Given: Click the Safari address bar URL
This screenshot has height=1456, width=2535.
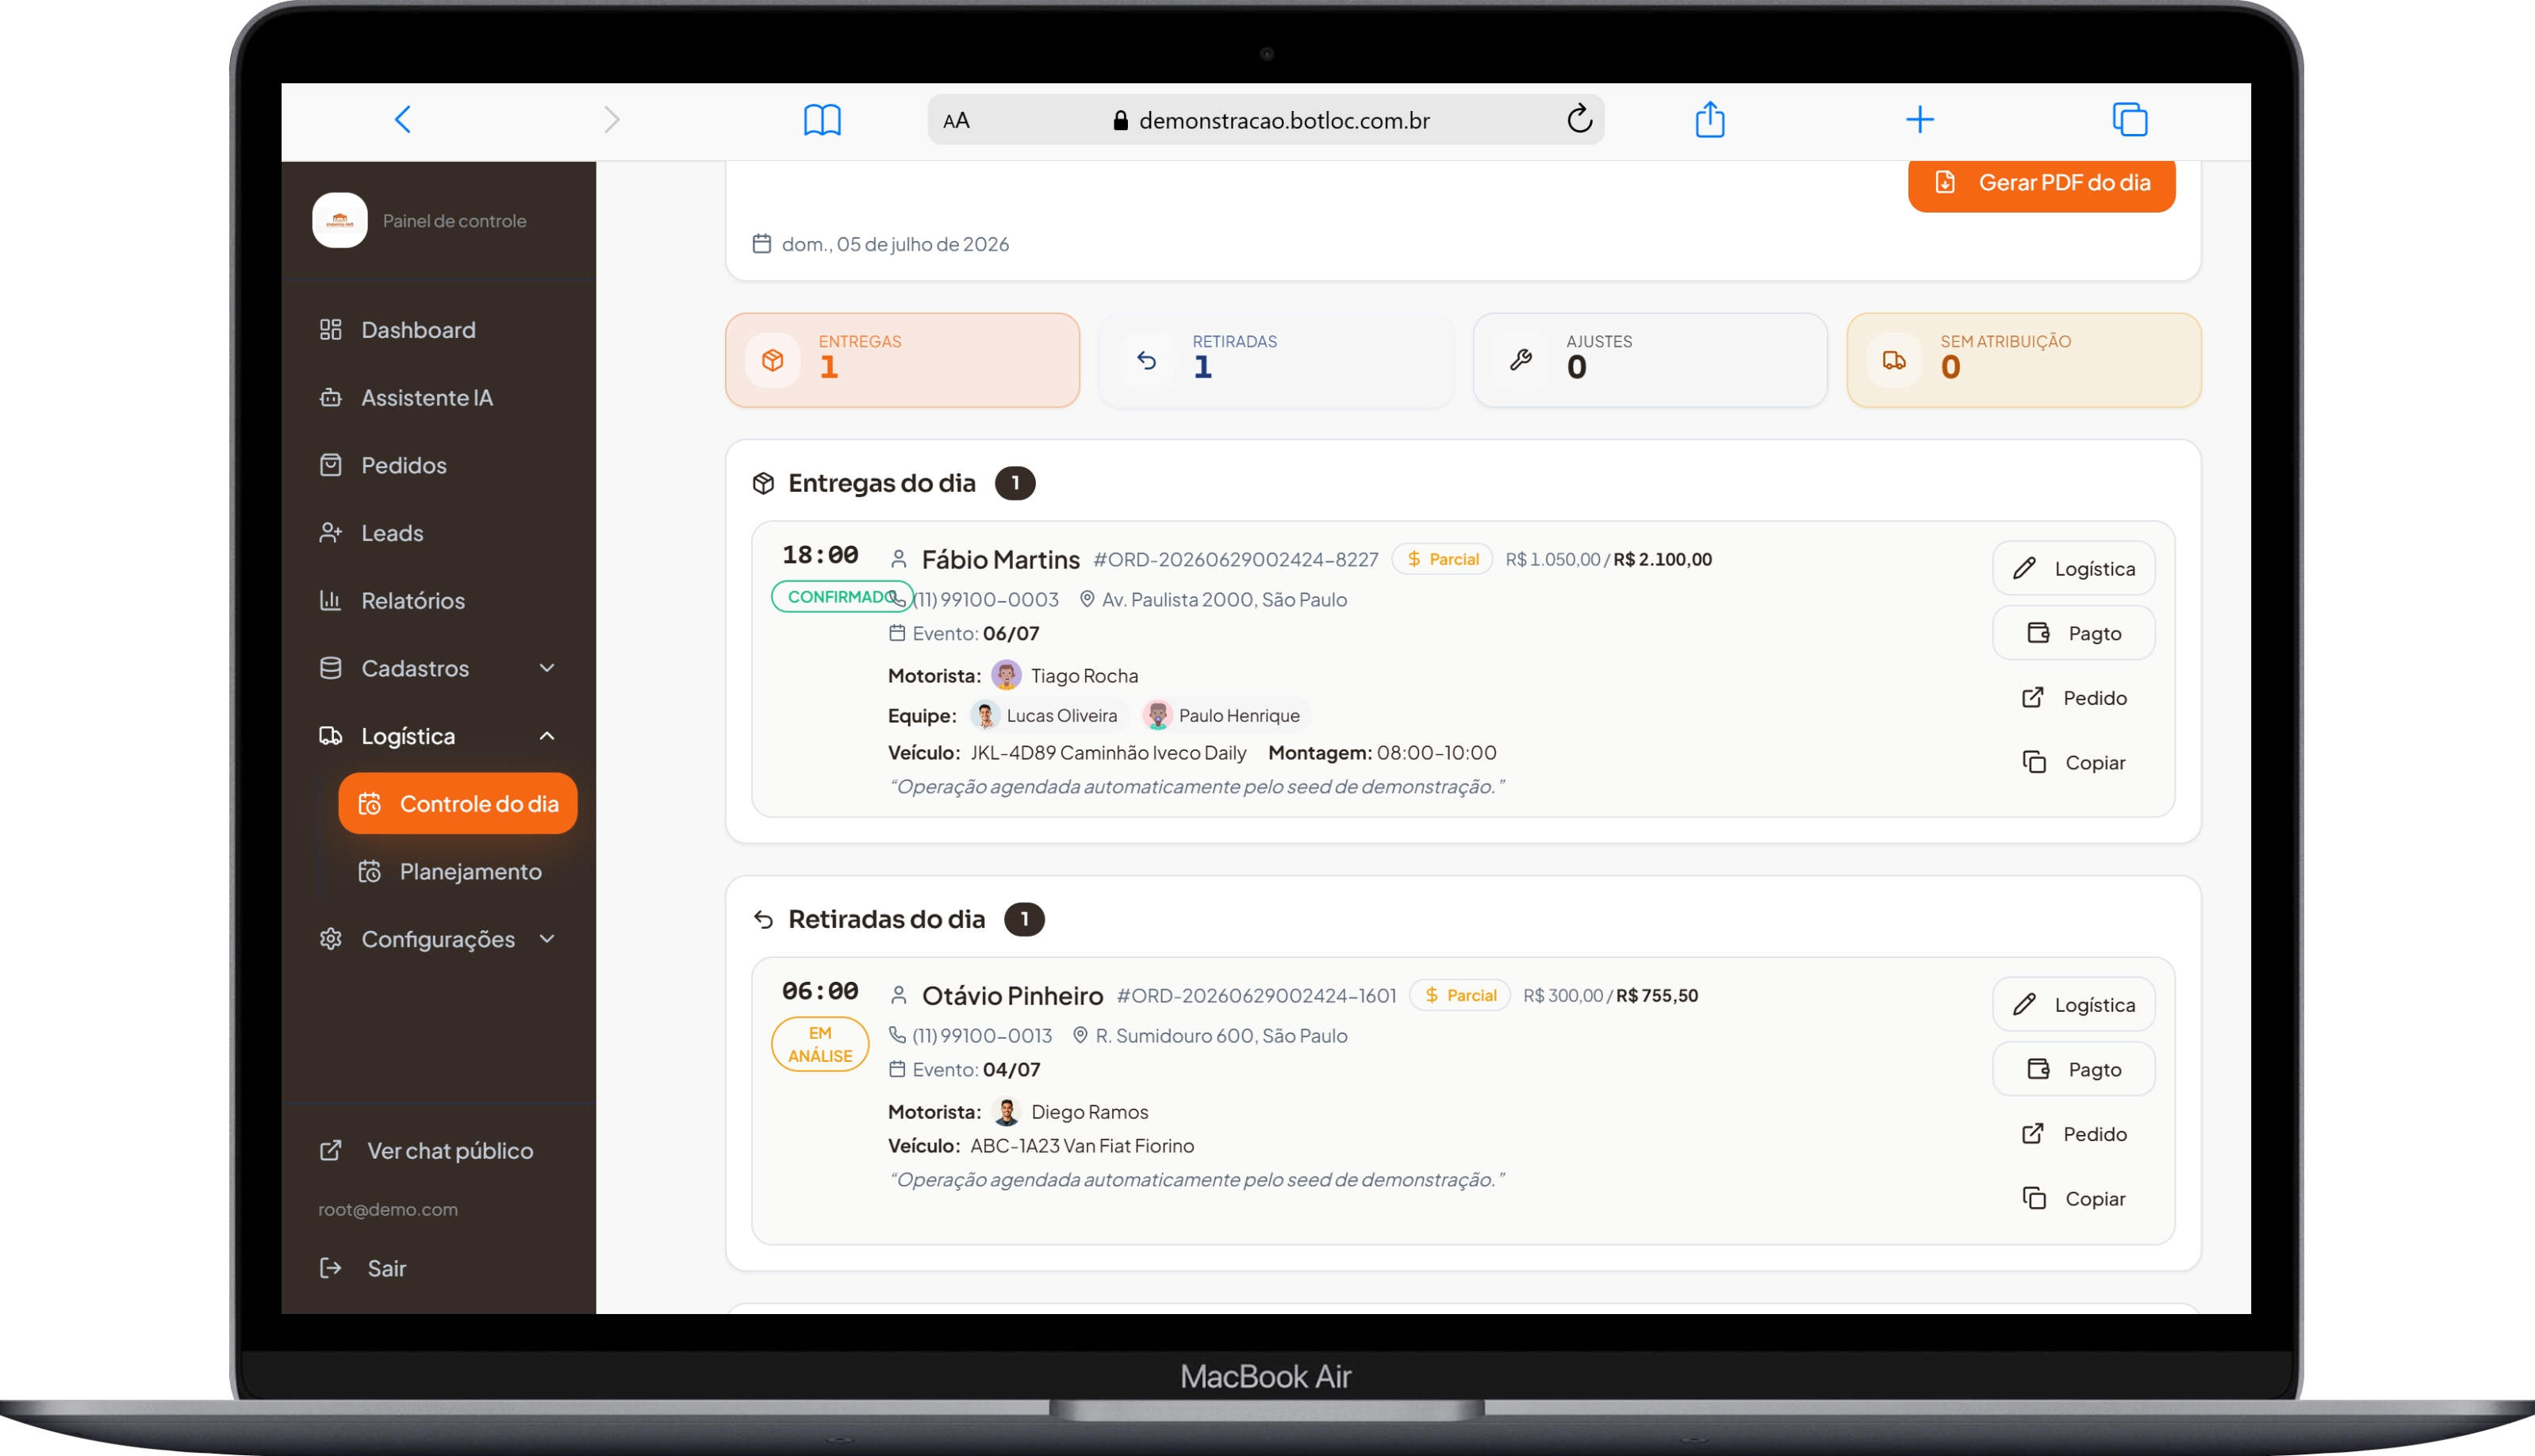Looking at the screenshot, I should 1284,120.
